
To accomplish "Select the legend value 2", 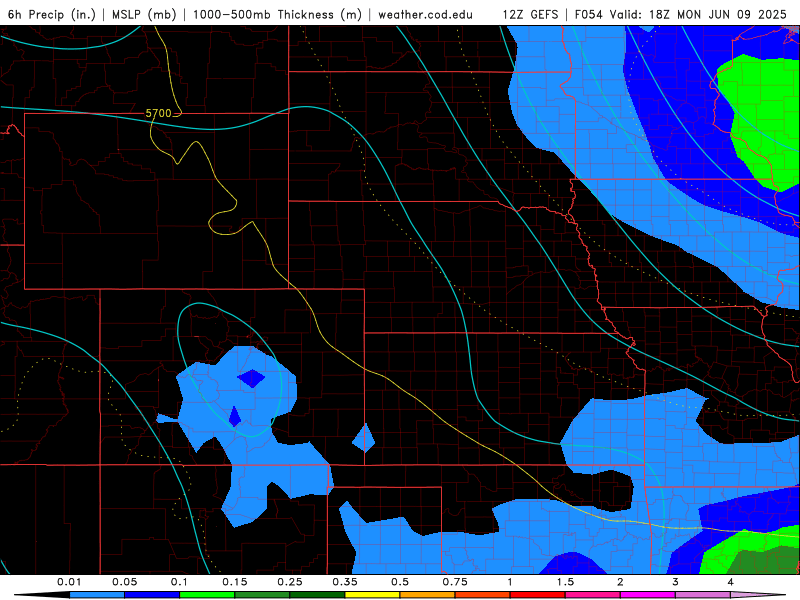I will coord(620,582).
